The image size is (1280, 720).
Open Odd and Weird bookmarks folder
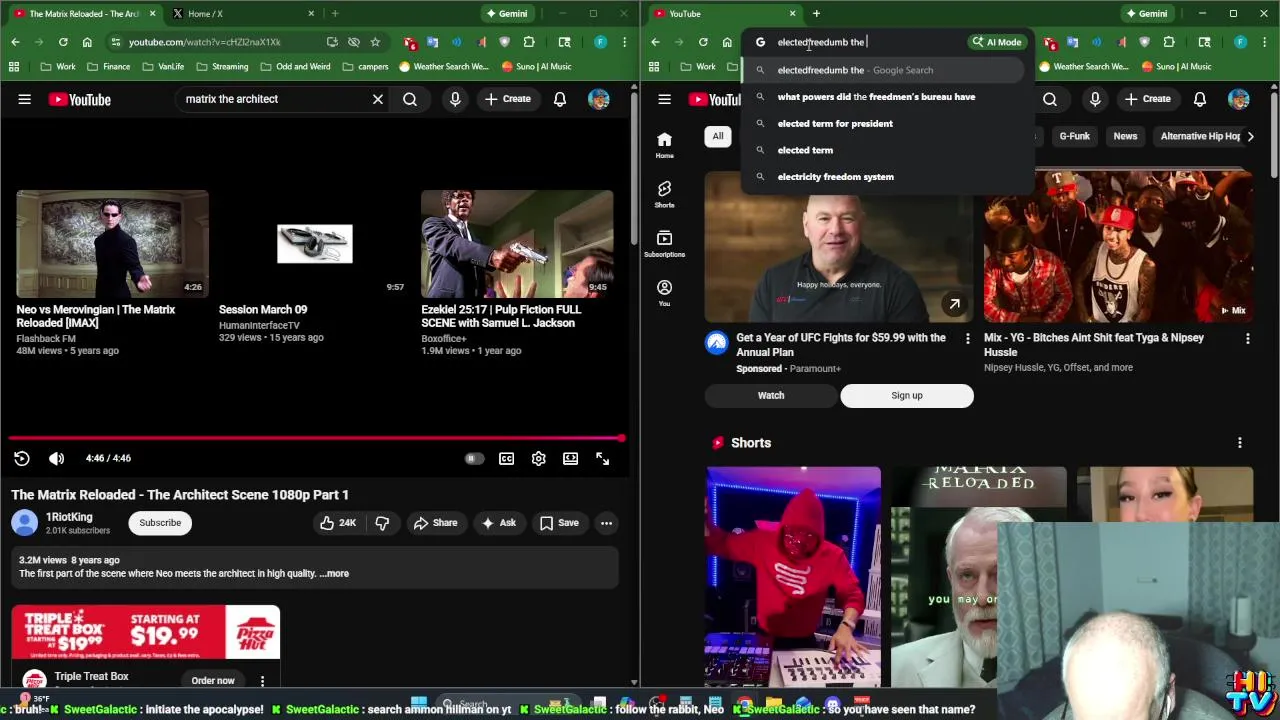click(x=294, y=67)
